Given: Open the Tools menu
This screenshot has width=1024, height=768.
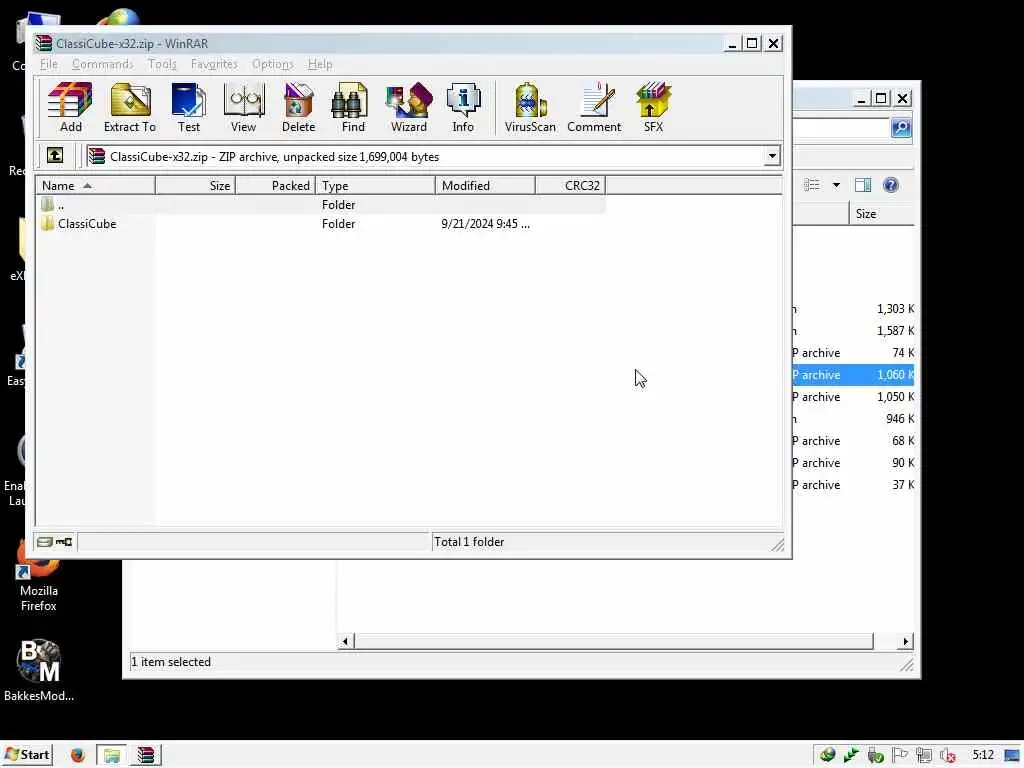Looking at the screenshot, I should tap(162, 64).
